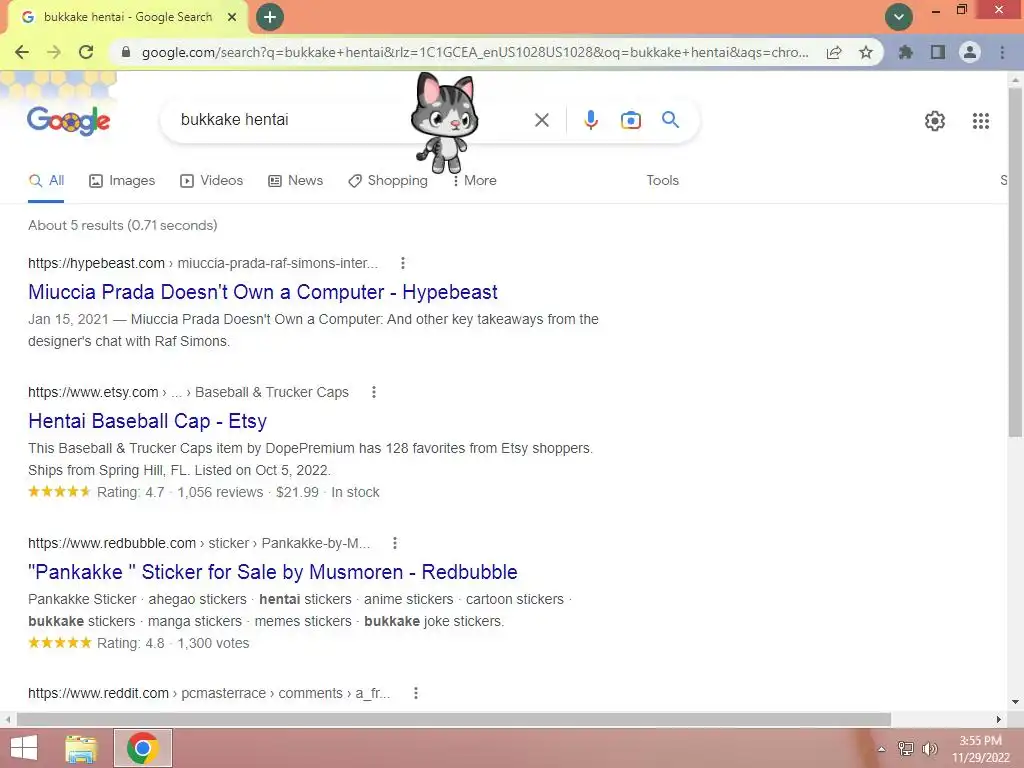Switch to the Shopping tab
The image size is (1024, 768).
coord(388,180)
